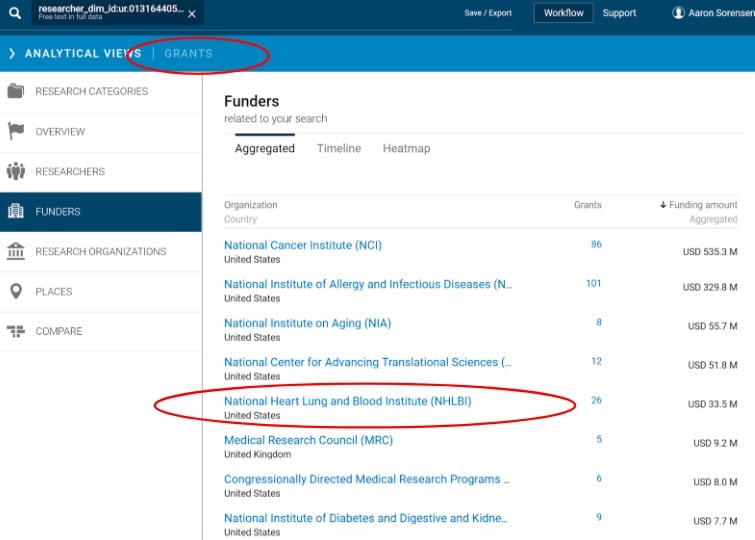Click the Support menu item
This screenshot has height=540, width=755.
point(619,13)
